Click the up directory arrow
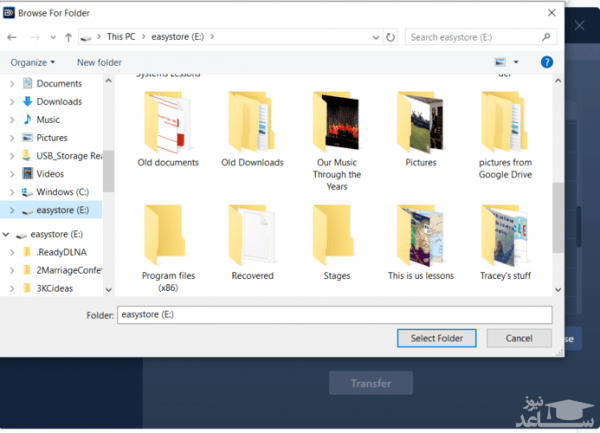The height and width of the screenshot is (433, 600). [68, 37]
